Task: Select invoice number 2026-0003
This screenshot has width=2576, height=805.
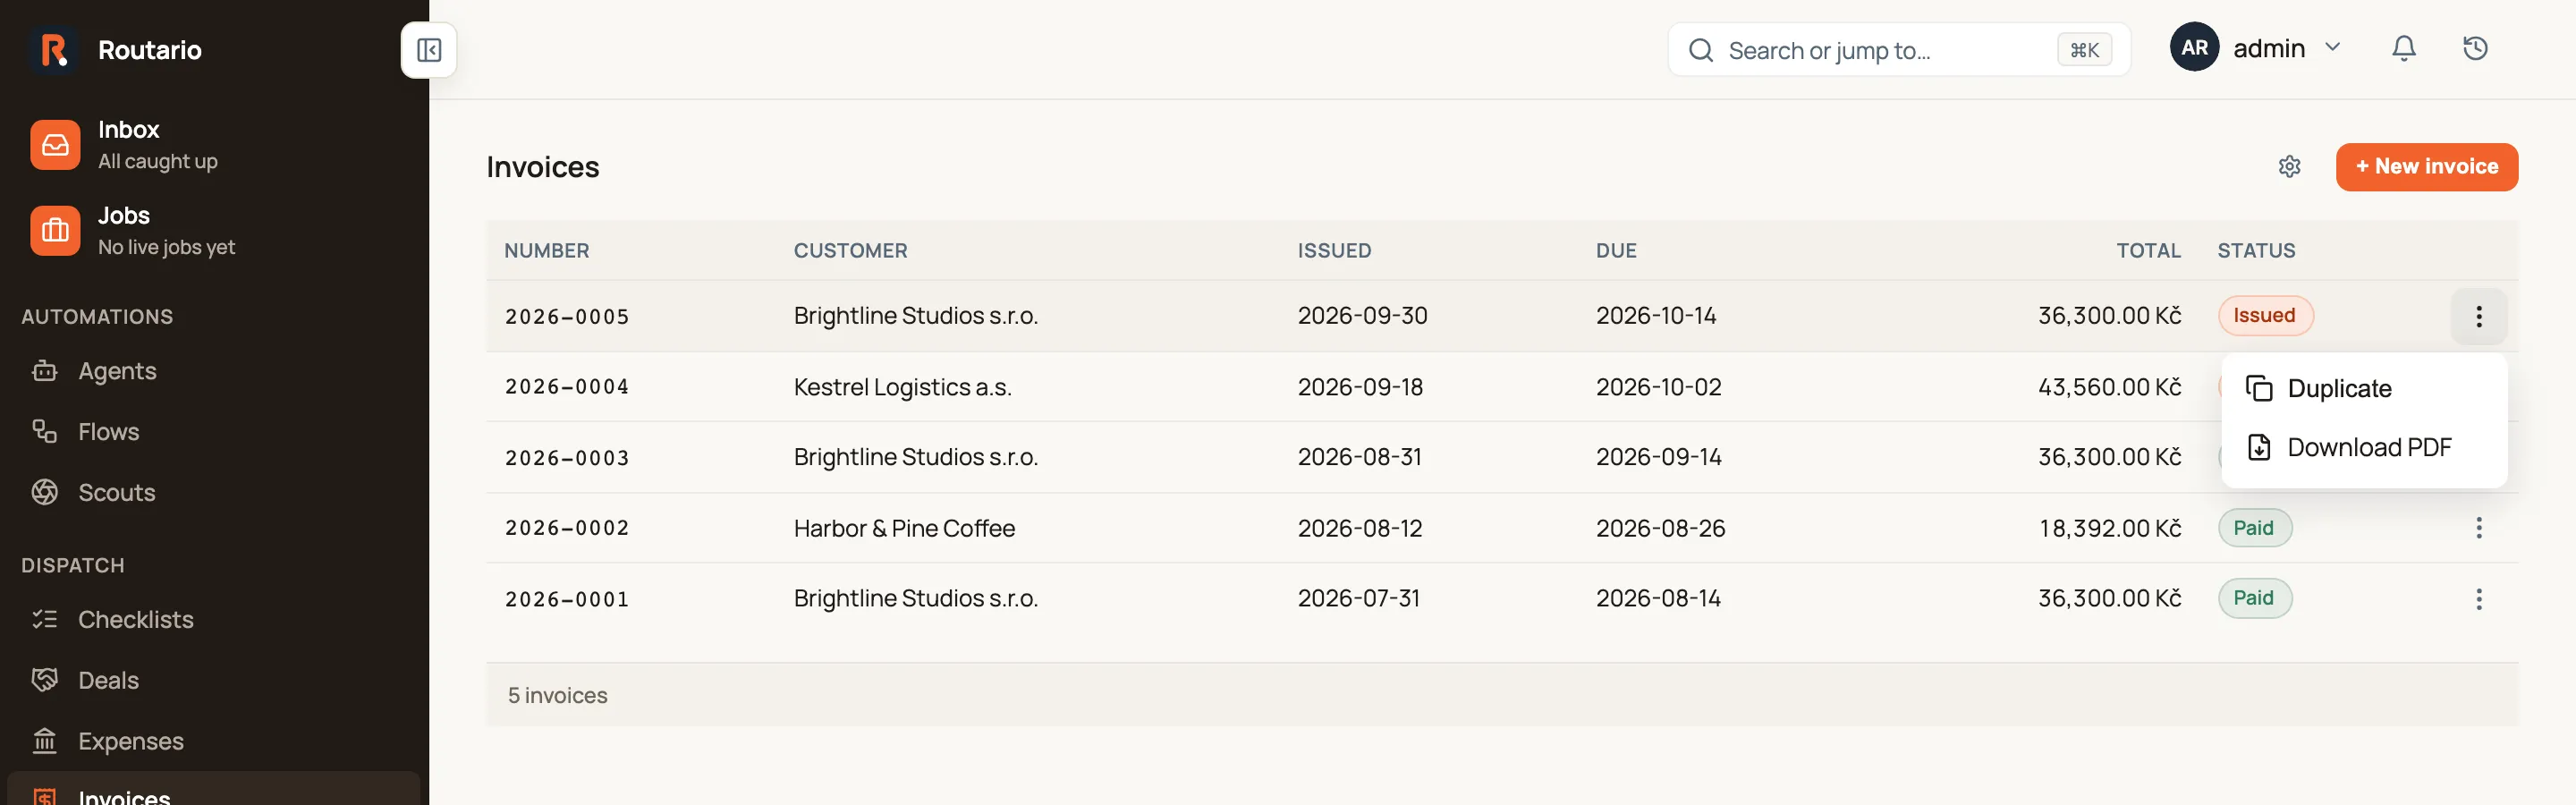Action: point(566,458)
